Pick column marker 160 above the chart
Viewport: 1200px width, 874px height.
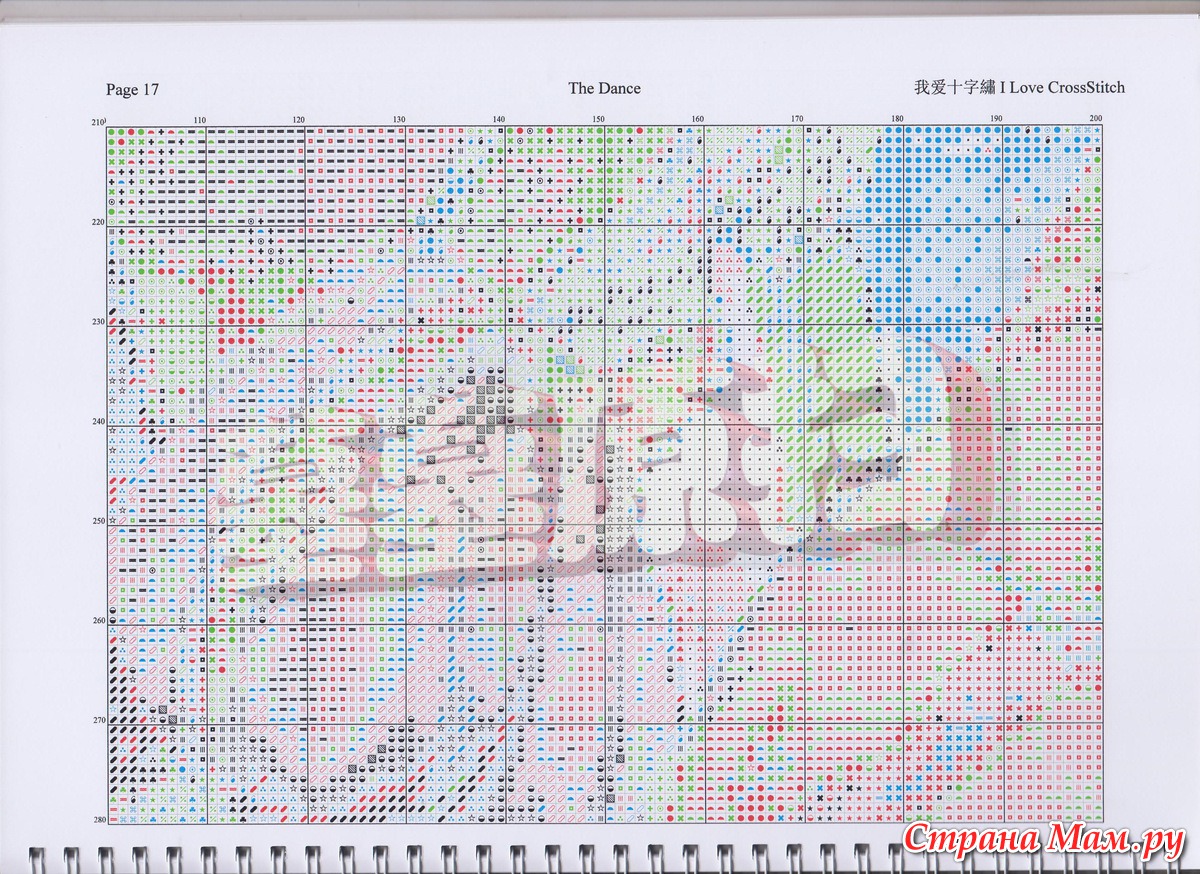point(698,120)
